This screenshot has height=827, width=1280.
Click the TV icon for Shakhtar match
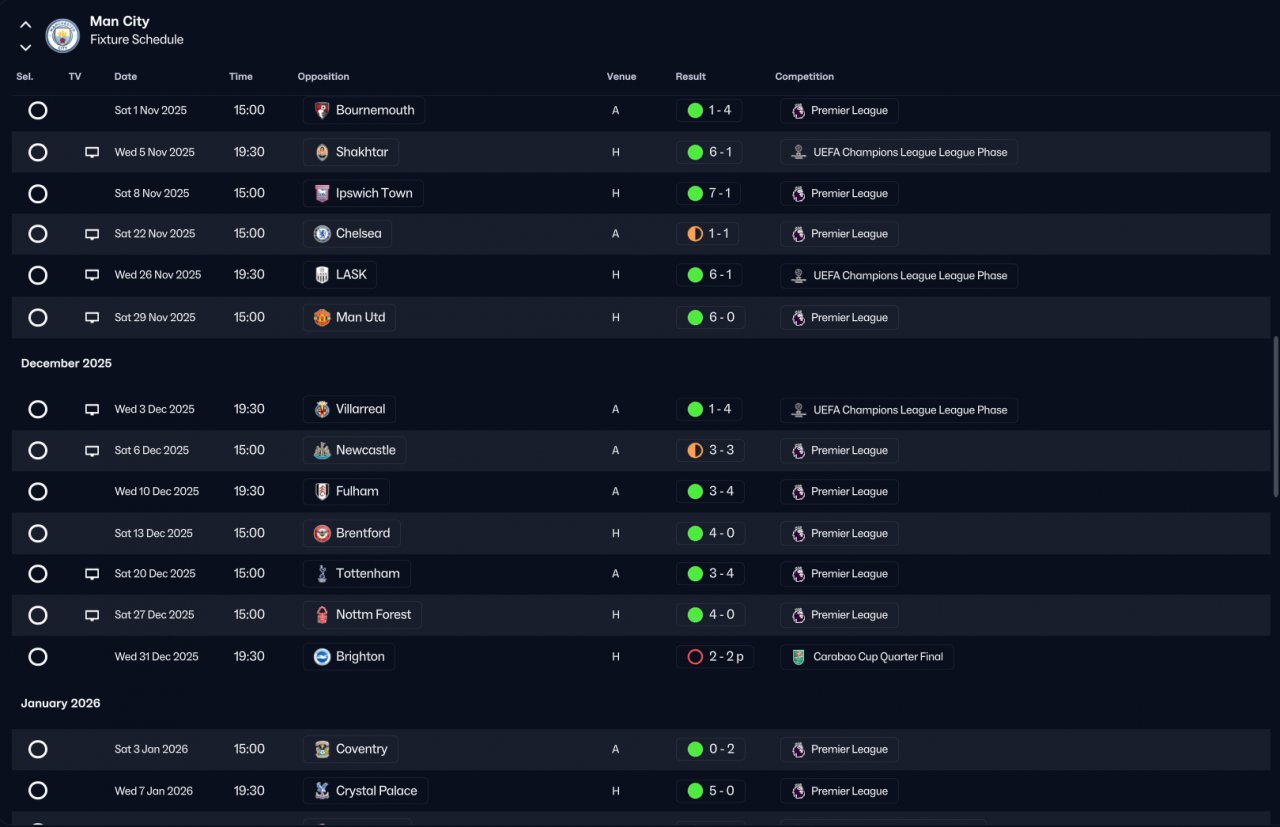pos(92,152)
